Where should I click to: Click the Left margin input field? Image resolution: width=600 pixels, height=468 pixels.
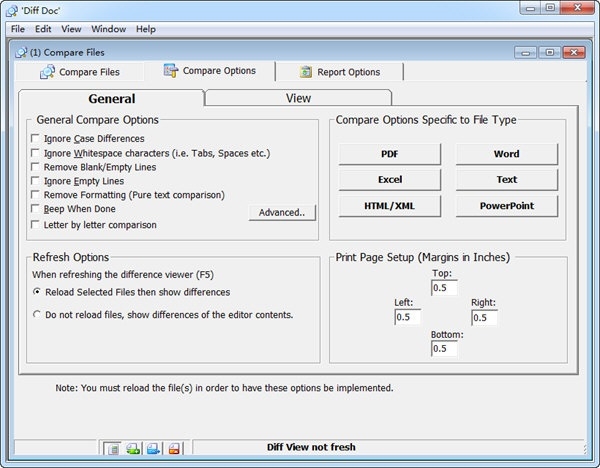[408, 317]
